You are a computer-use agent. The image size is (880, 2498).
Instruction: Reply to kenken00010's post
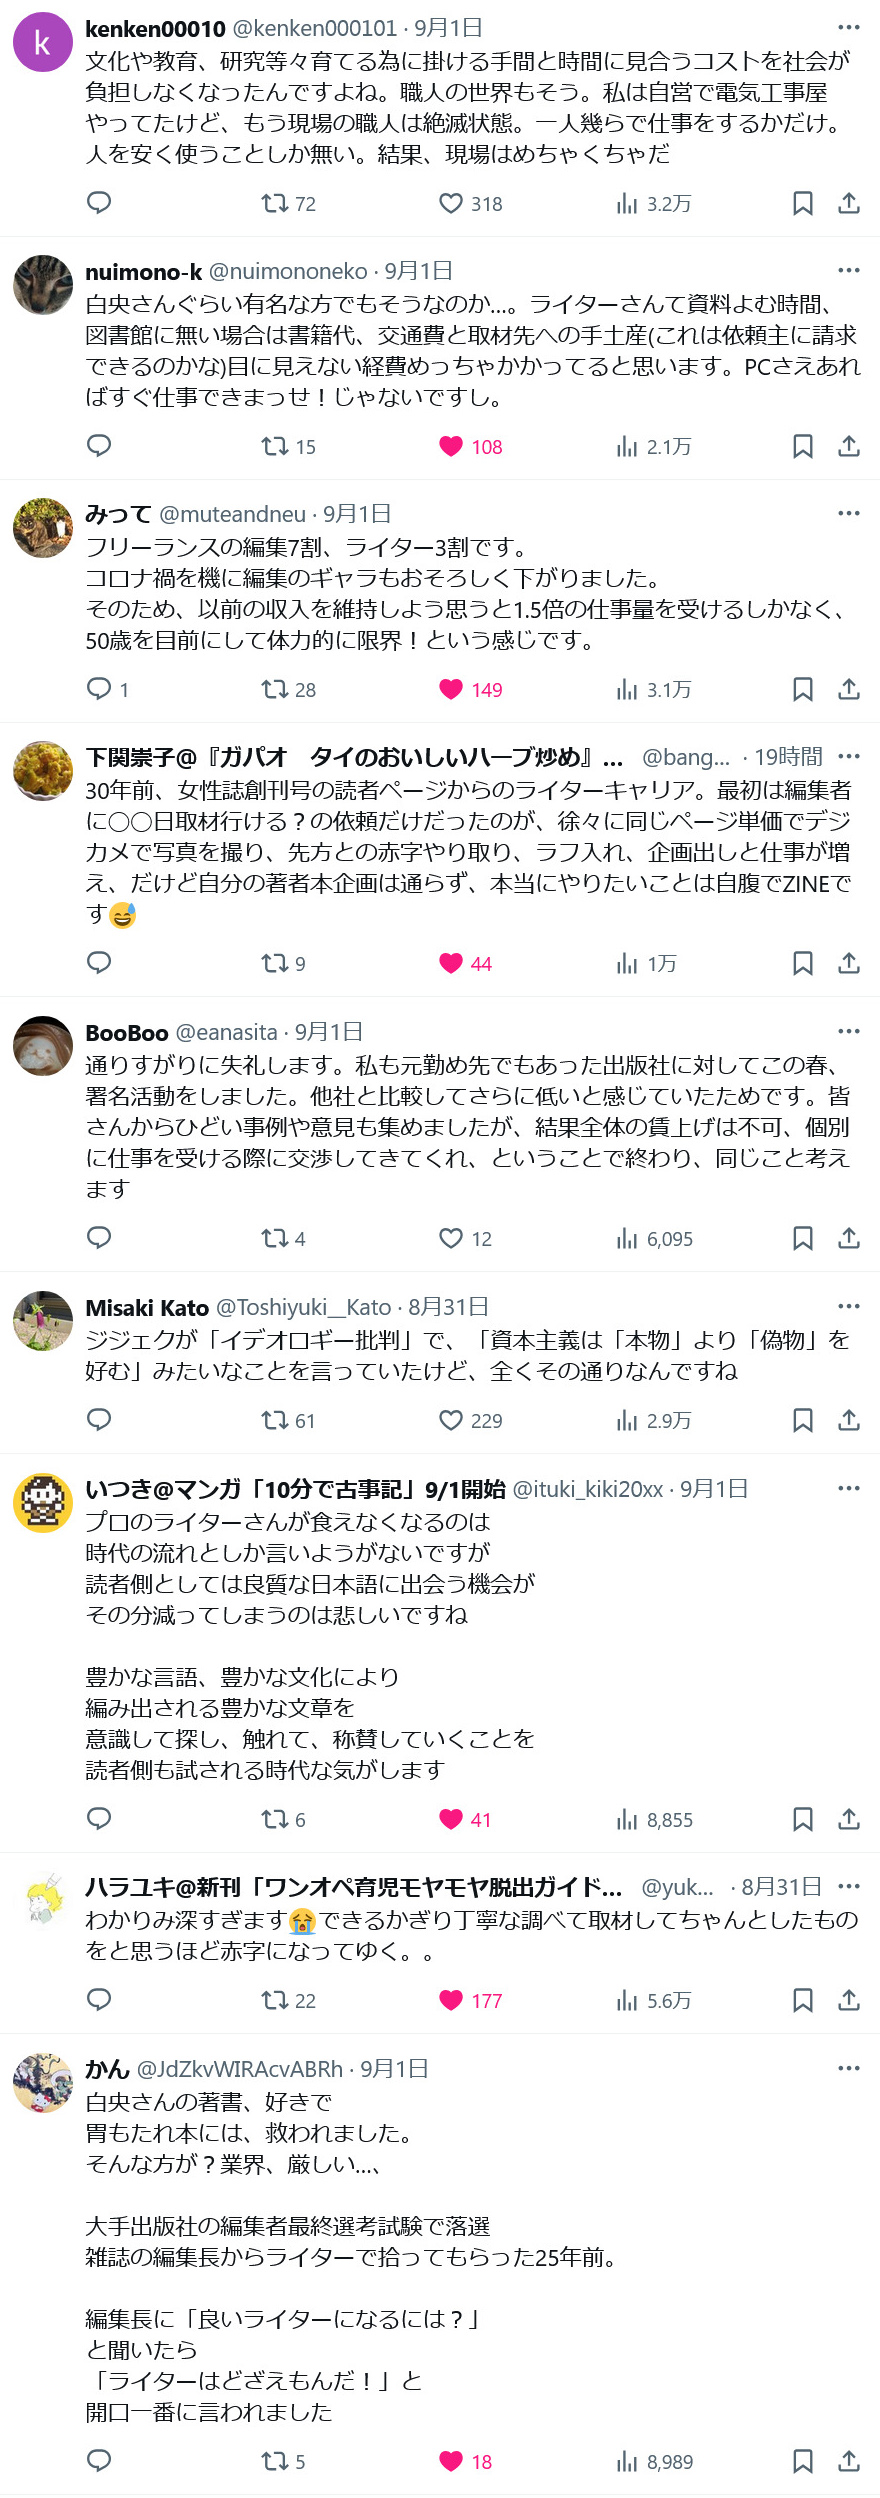tap(99, 203)
